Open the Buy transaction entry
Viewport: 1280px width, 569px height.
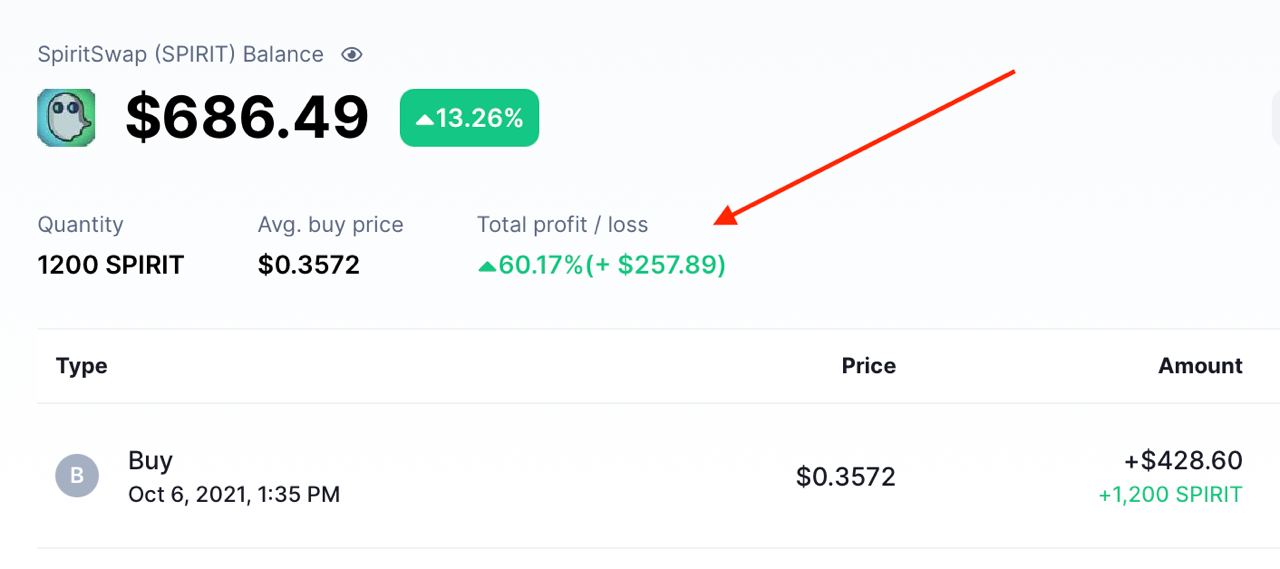point(150,461)
